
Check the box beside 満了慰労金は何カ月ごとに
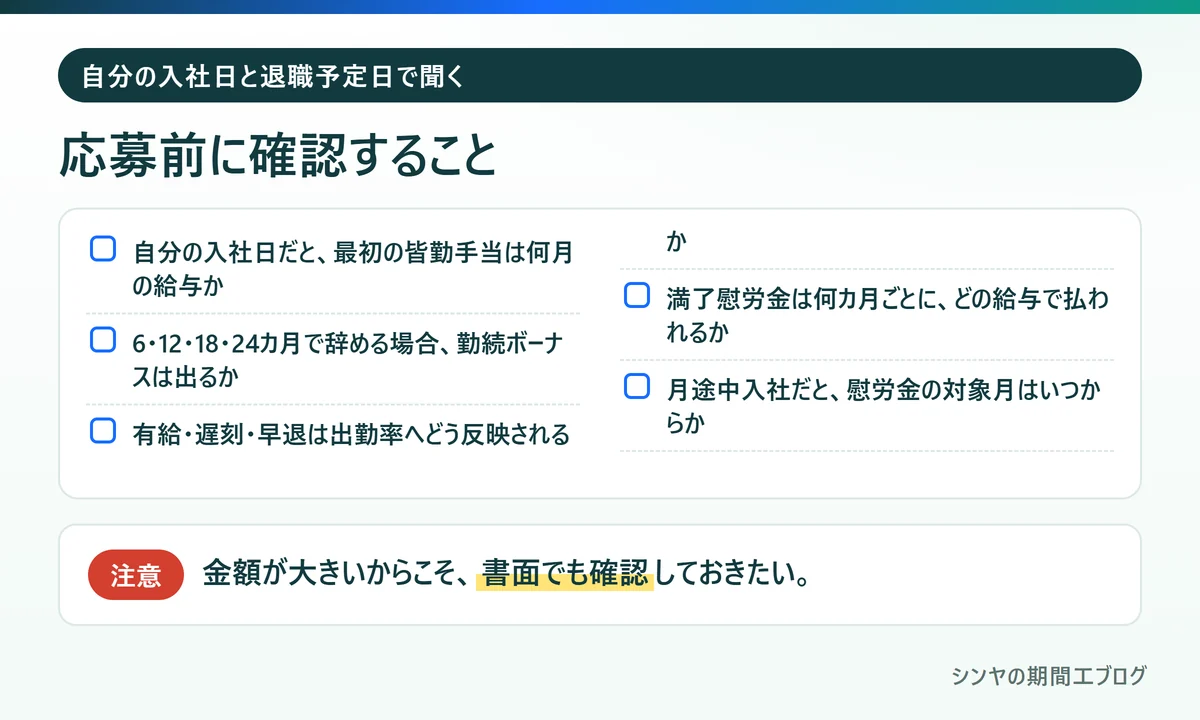(637, 296)
